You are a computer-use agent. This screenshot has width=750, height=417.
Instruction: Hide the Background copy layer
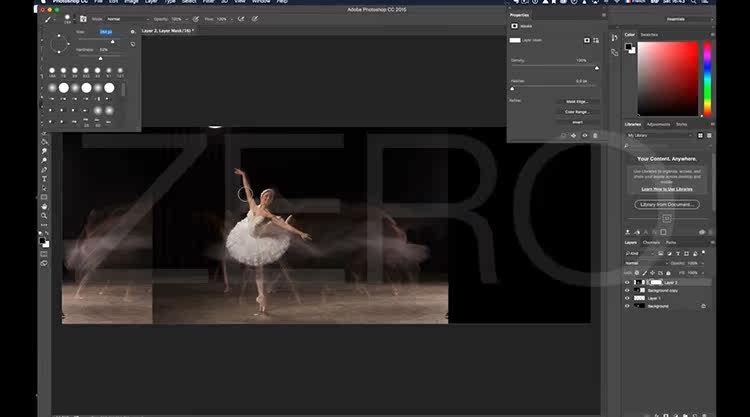click(x=627, y=290)
